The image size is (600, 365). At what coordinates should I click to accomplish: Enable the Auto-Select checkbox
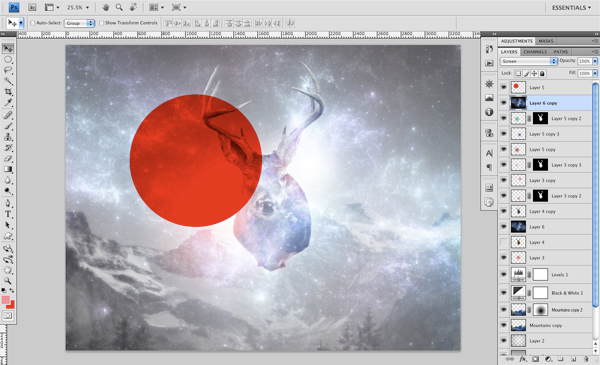pos(33,23)
